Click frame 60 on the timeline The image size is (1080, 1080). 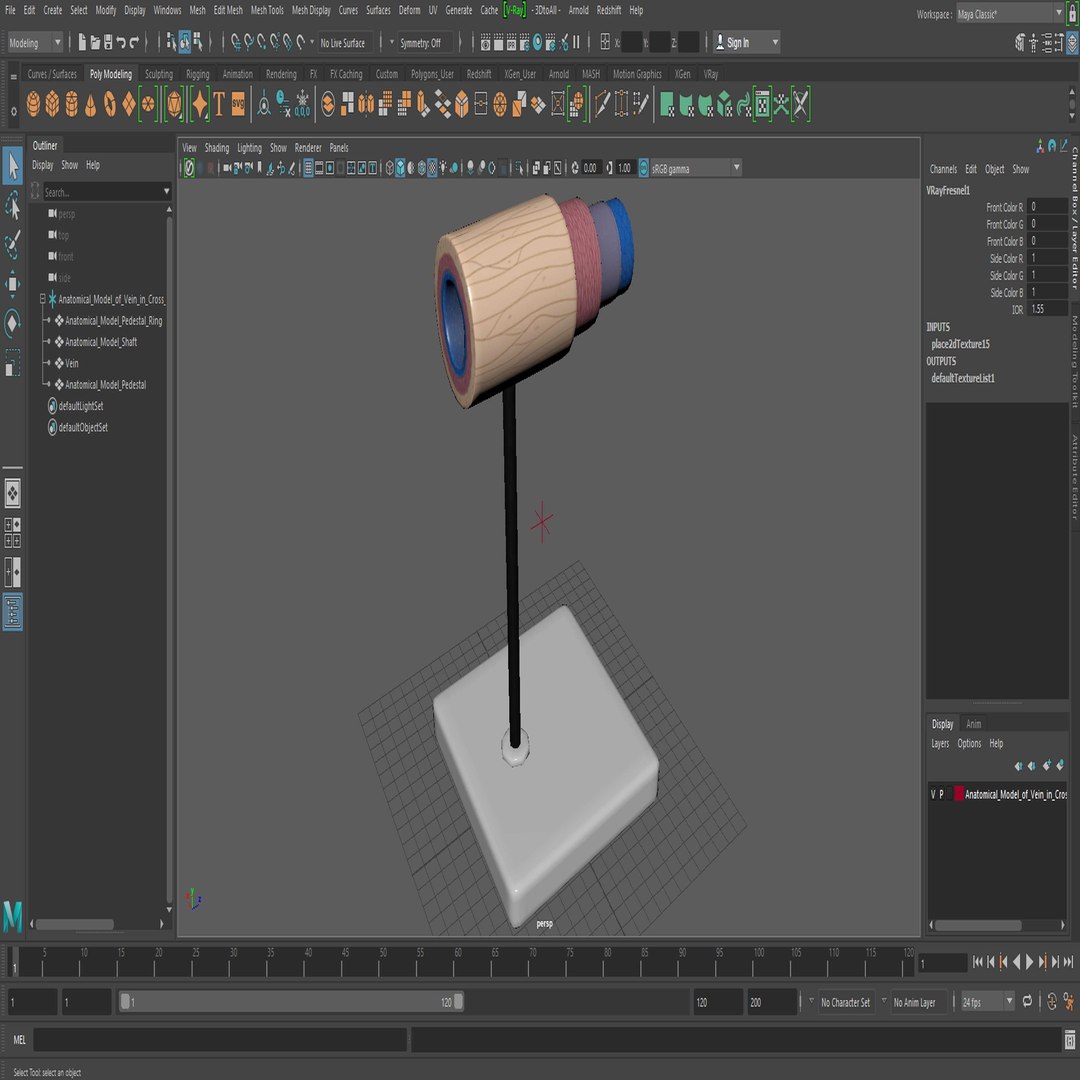tap(458, 962)
